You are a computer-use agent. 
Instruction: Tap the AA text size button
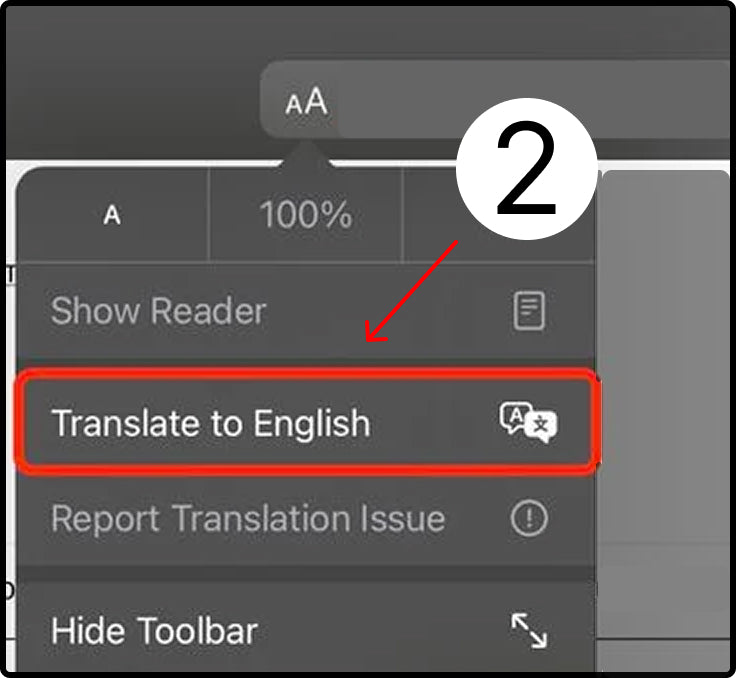tap(306, 102)
